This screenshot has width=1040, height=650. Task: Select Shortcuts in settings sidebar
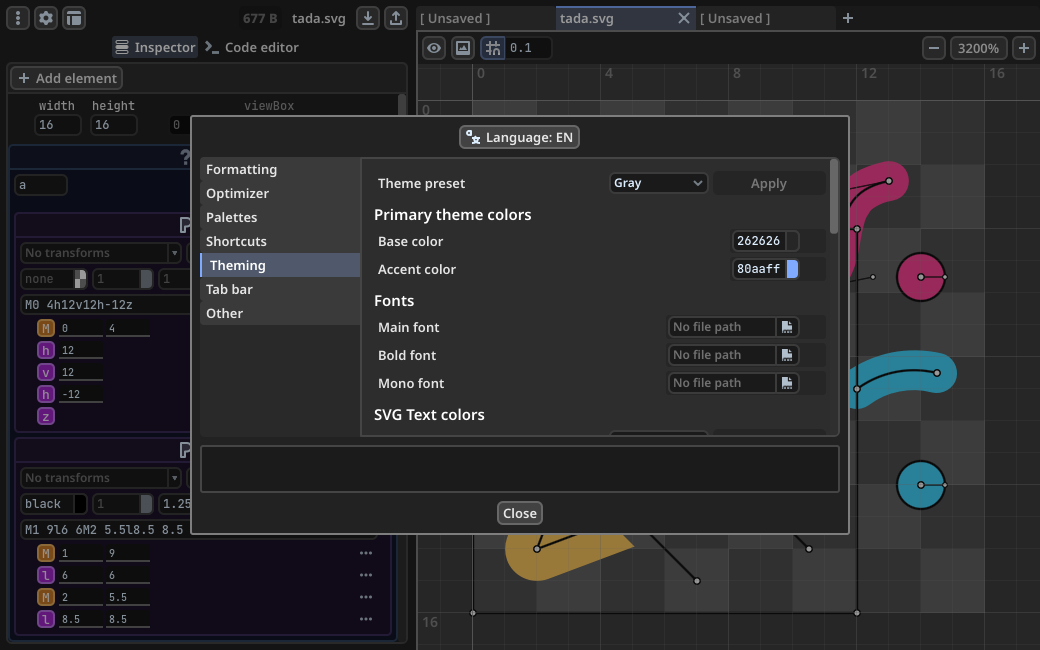pos(236,241)
